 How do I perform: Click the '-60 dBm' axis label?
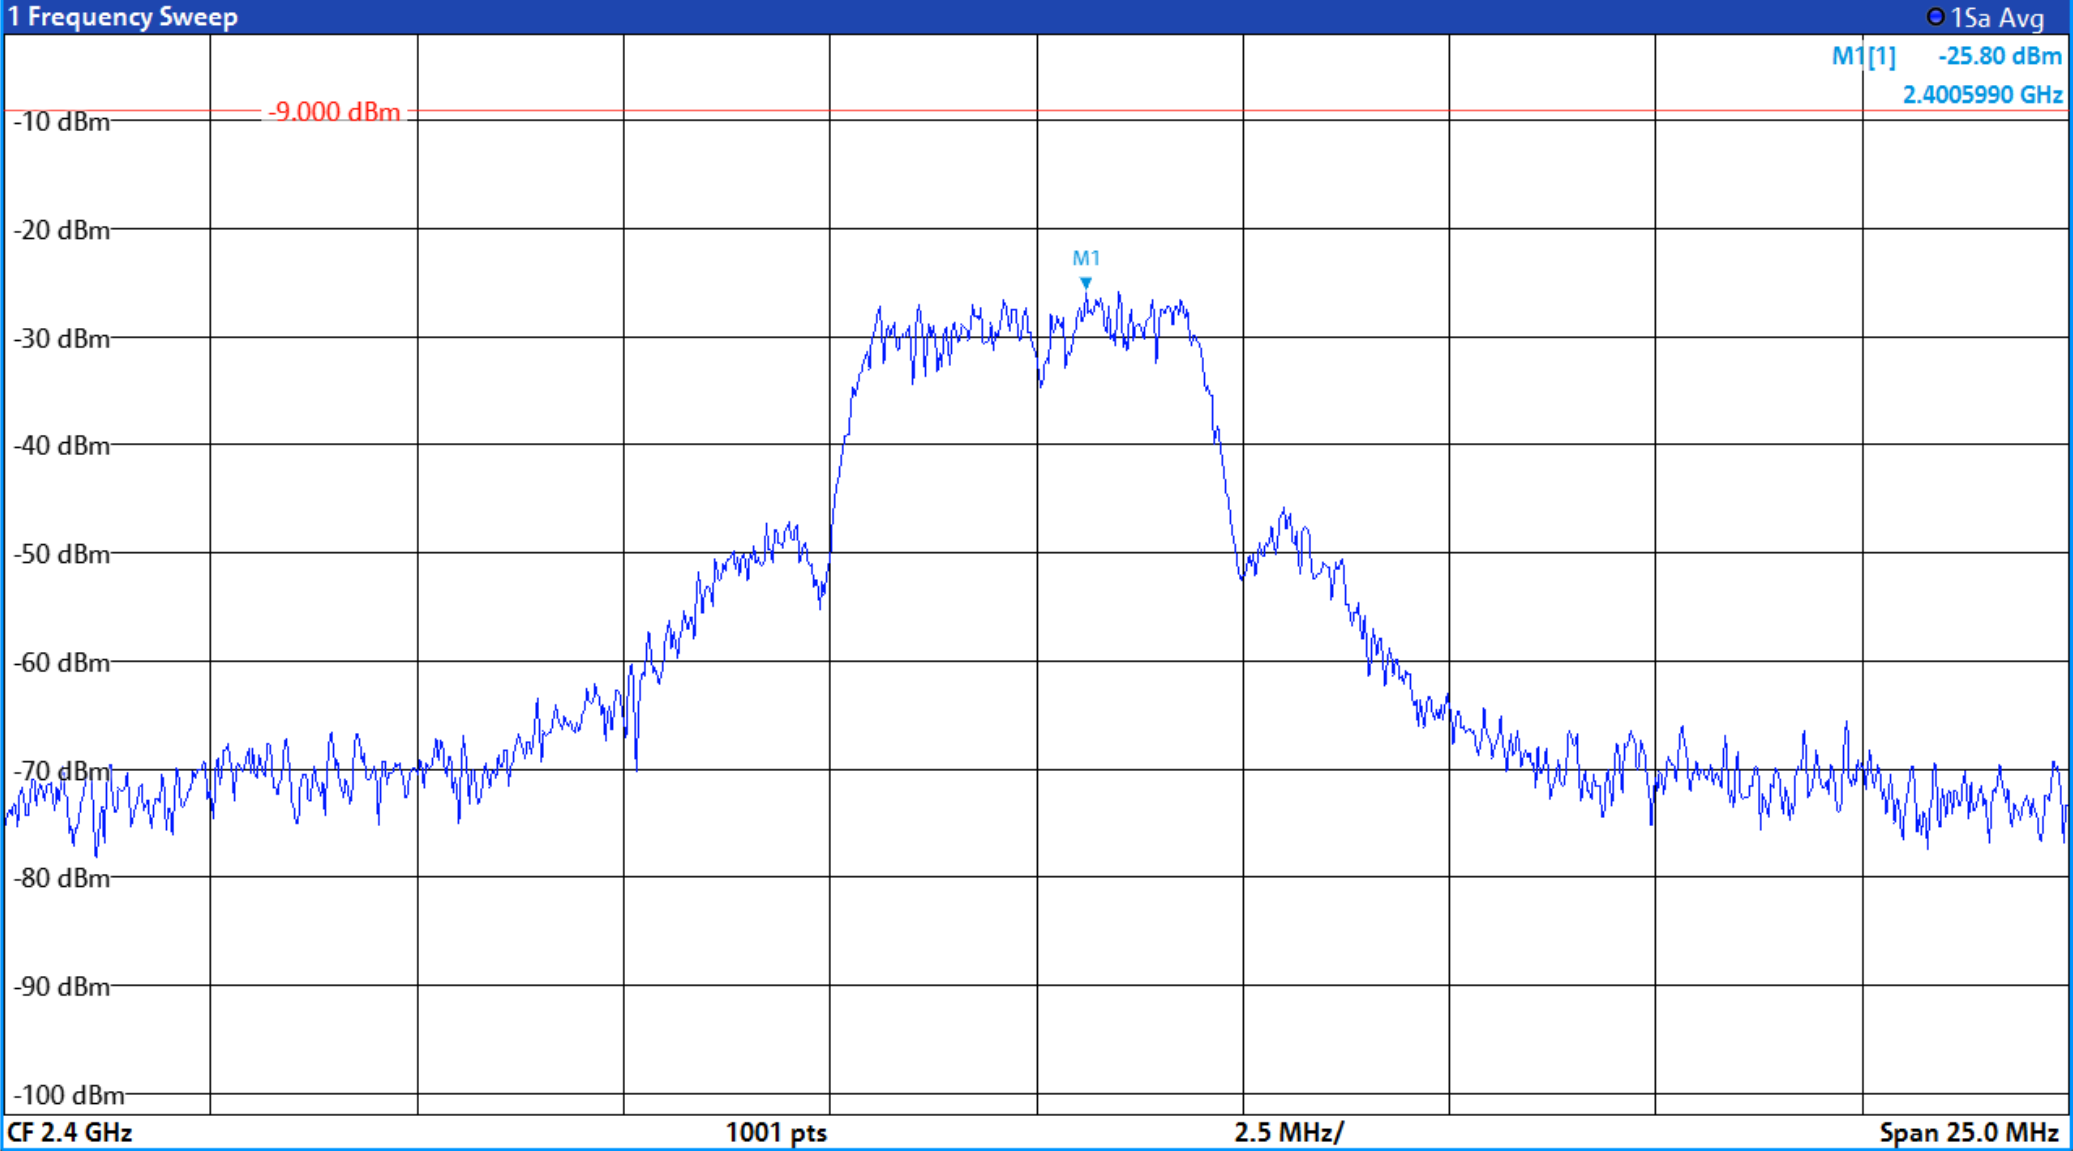point(61,663)
